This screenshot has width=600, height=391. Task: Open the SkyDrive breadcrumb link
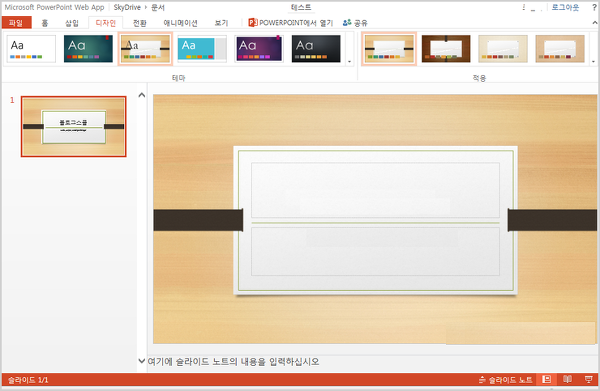[127, 7]
